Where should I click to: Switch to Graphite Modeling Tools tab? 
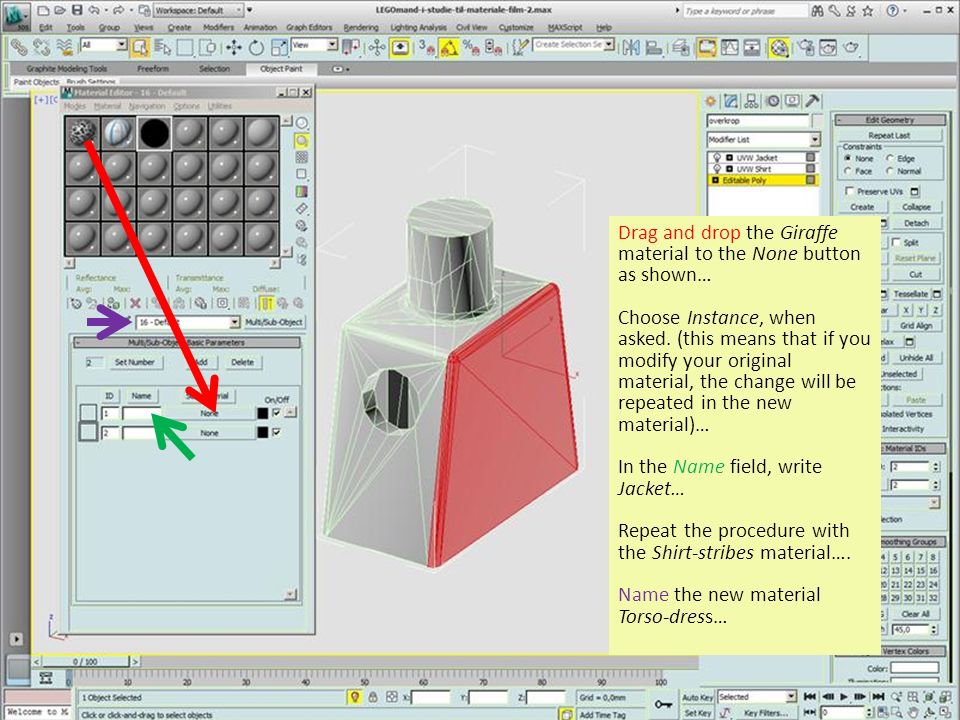[x=67, y=69]
